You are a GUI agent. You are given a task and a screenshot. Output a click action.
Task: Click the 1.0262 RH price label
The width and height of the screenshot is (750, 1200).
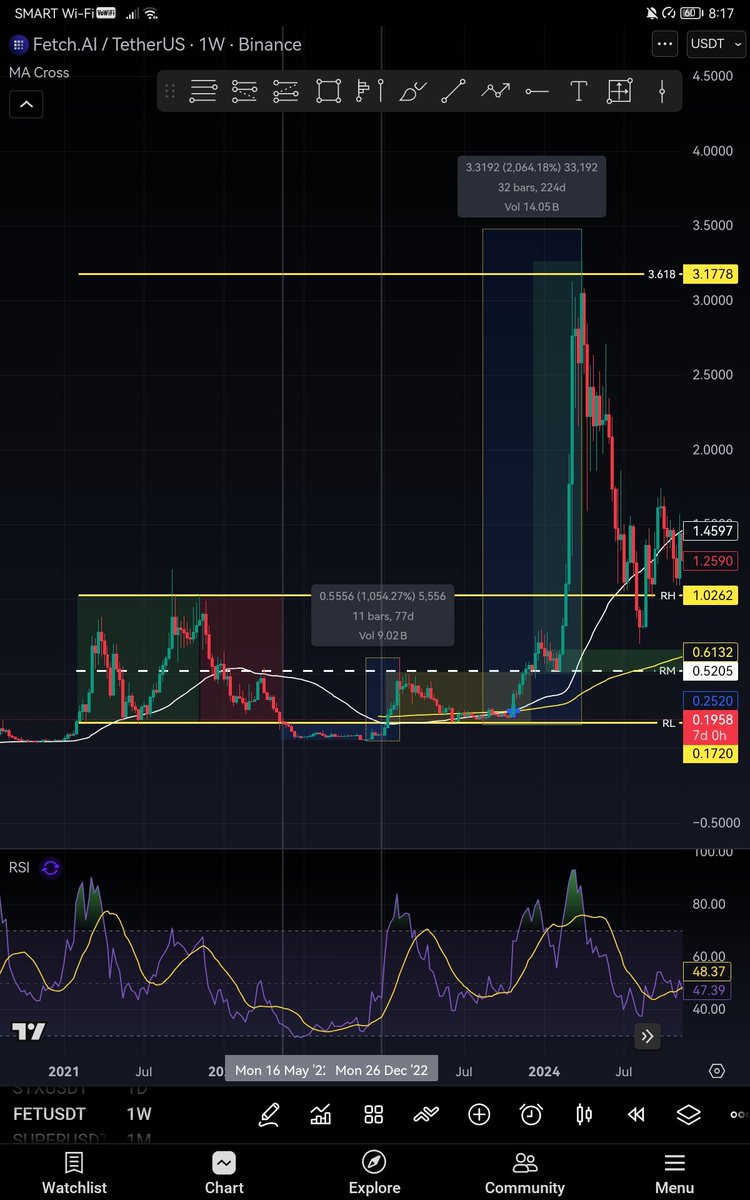711,595
